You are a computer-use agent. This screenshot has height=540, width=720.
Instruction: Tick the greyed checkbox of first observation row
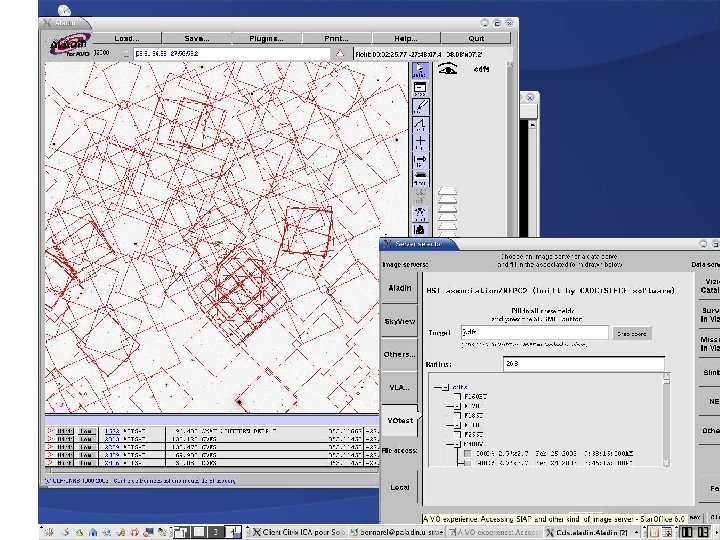[466, 453]
